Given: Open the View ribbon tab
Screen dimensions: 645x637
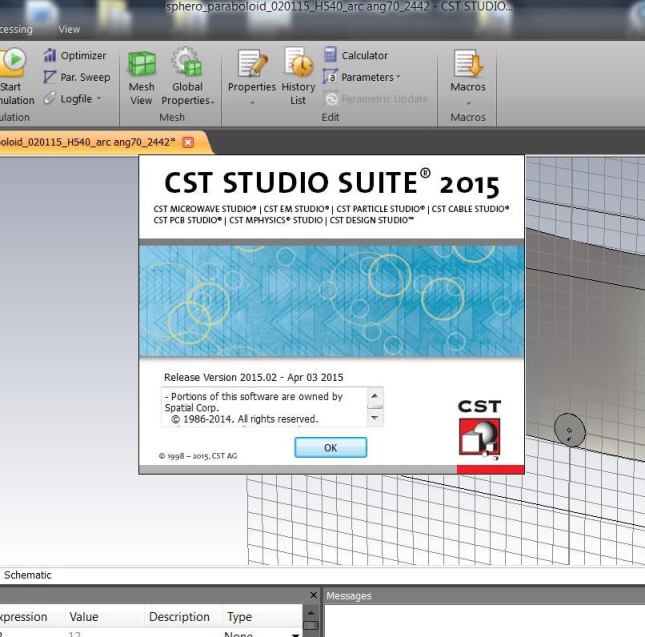Looking at the screenshot, I should (69, 30).
